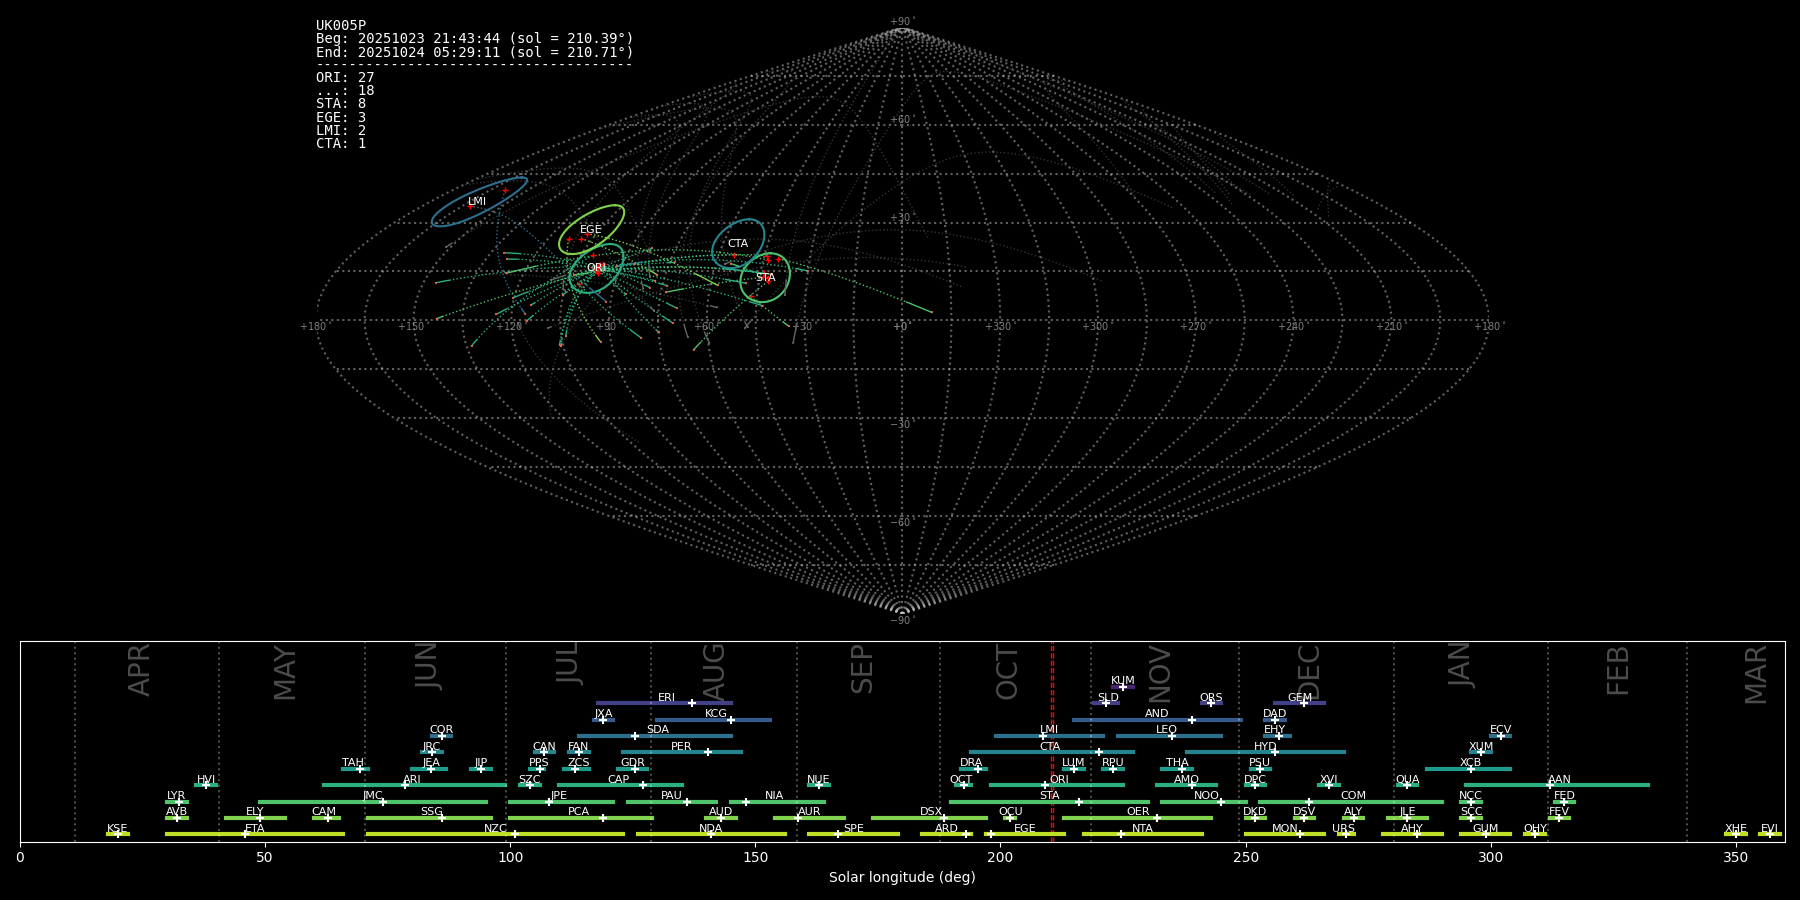Click the −60 latitude label on the map
Screen dimensions: 1800x900
point(902,523)
